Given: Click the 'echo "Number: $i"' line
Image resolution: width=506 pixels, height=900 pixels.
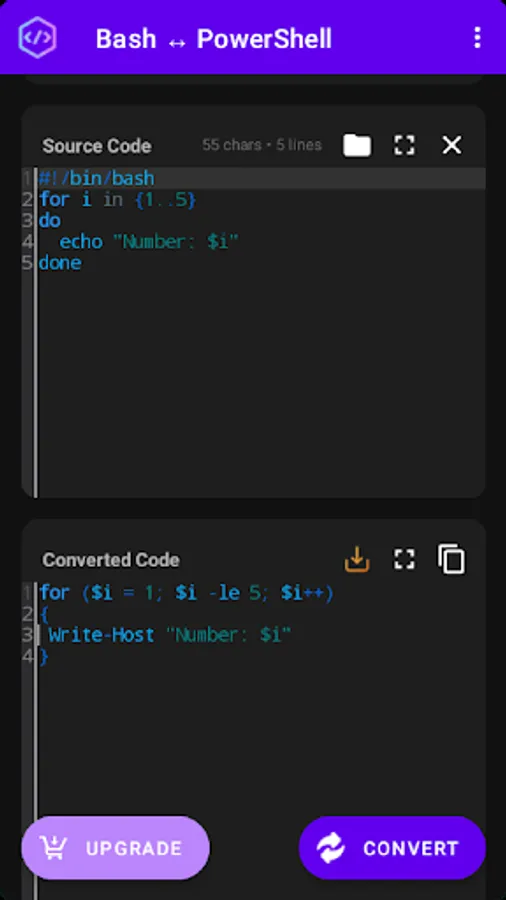Looking at the screenshot, I should [149, 242].
